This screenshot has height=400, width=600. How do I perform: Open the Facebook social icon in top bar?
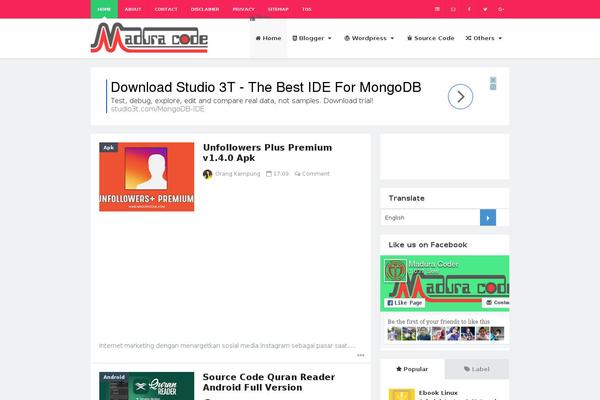(x=469, y=9)
